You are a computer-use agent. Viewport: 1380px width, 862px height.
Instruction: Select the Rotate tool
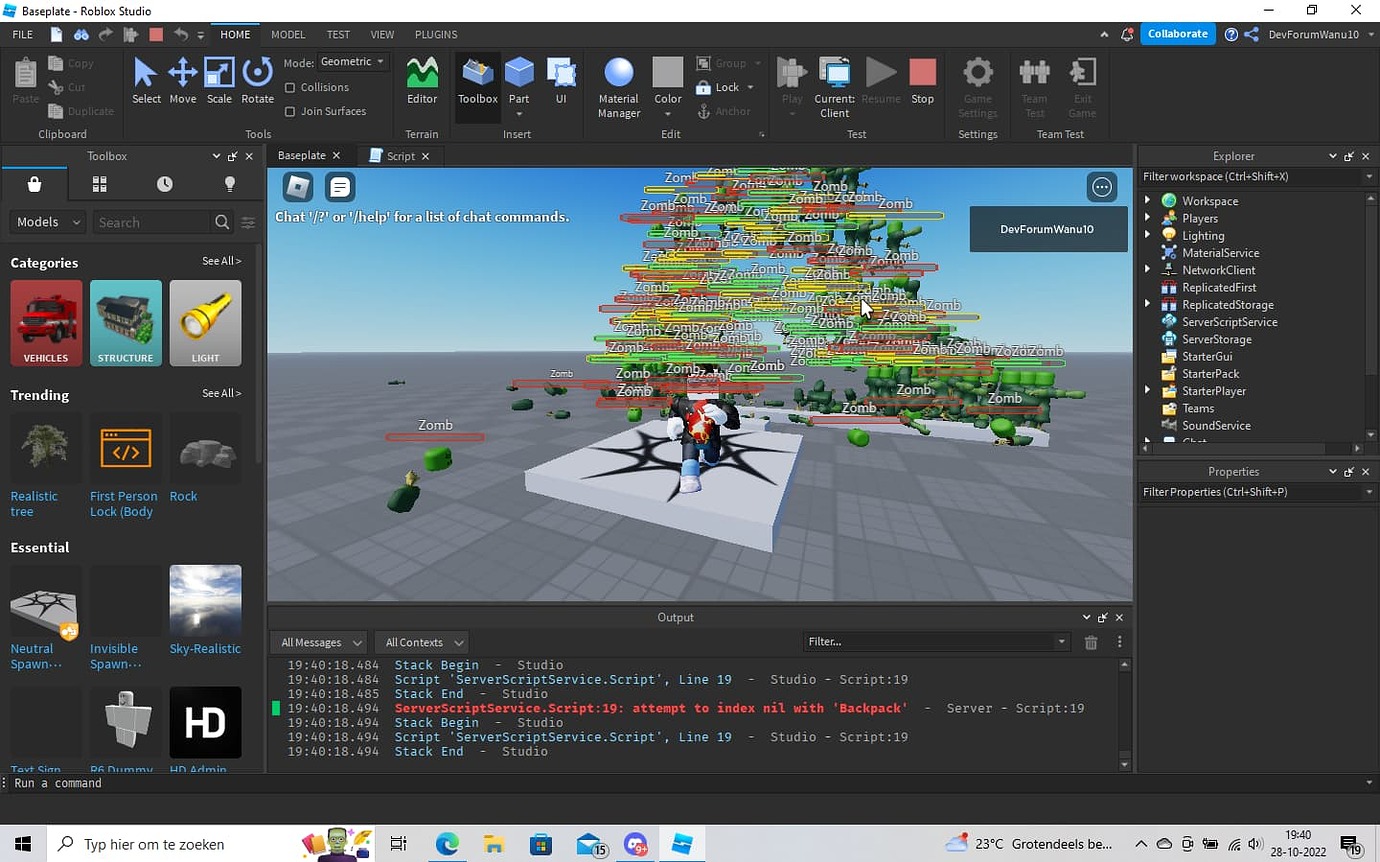click(x=257, y=80)
